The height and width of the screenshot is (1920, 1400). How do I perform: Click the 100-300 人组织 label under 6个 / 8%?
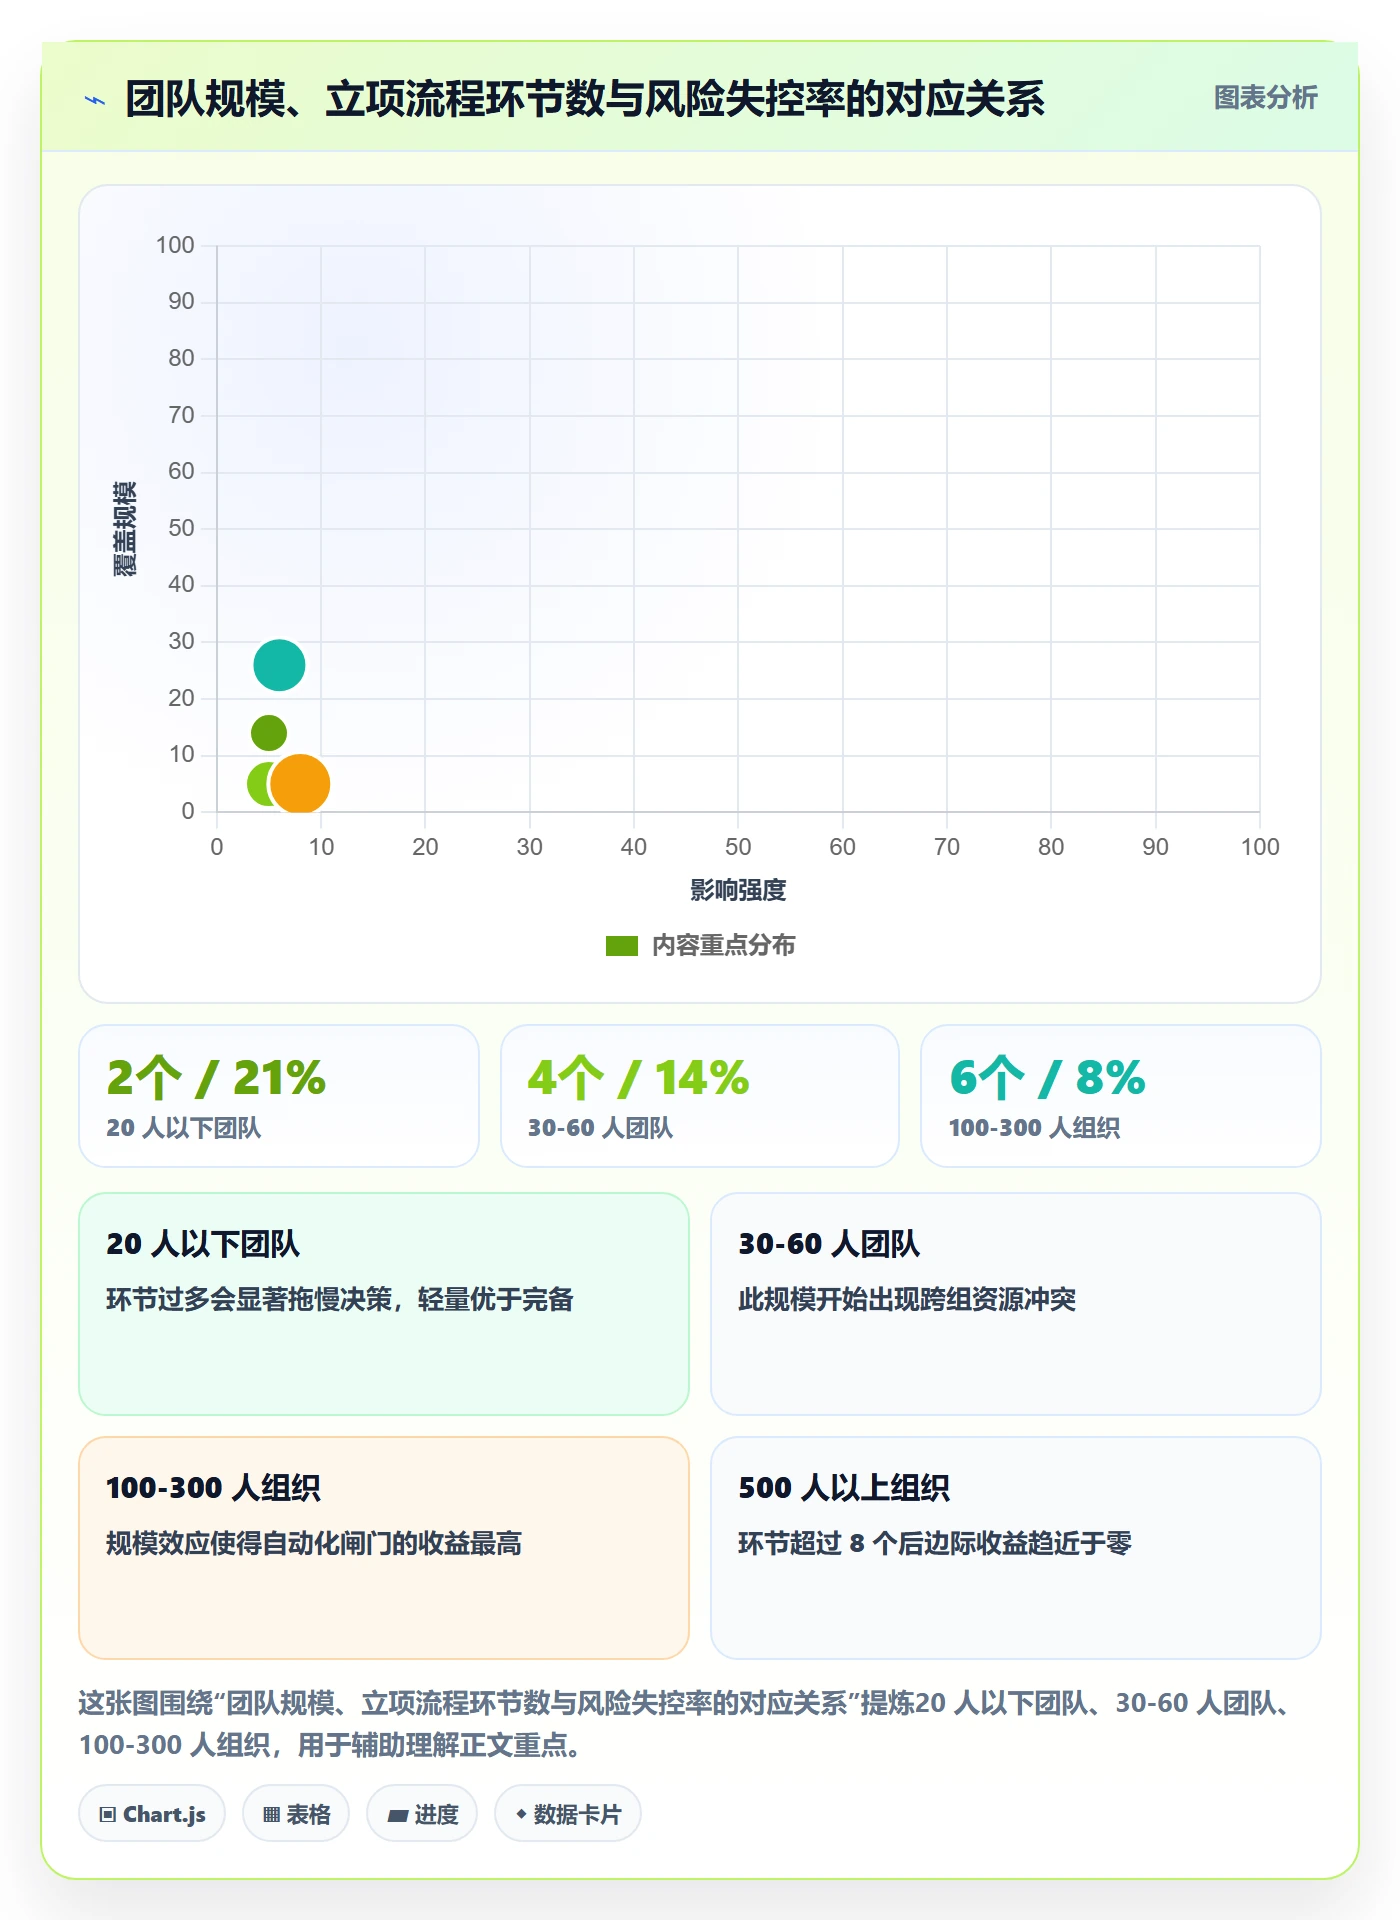click(x=1034, y=1128)
